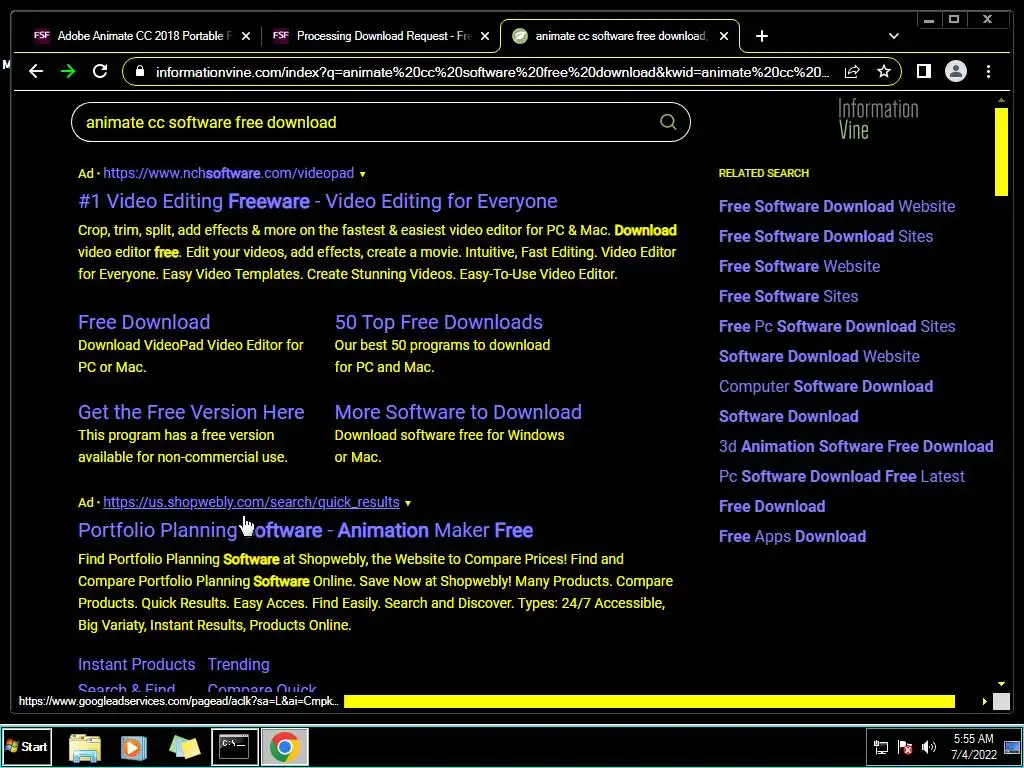The height and width of the screenshot is (768, 1024).
Task: Click the Chrome taskbar icon
Action: 284,746
